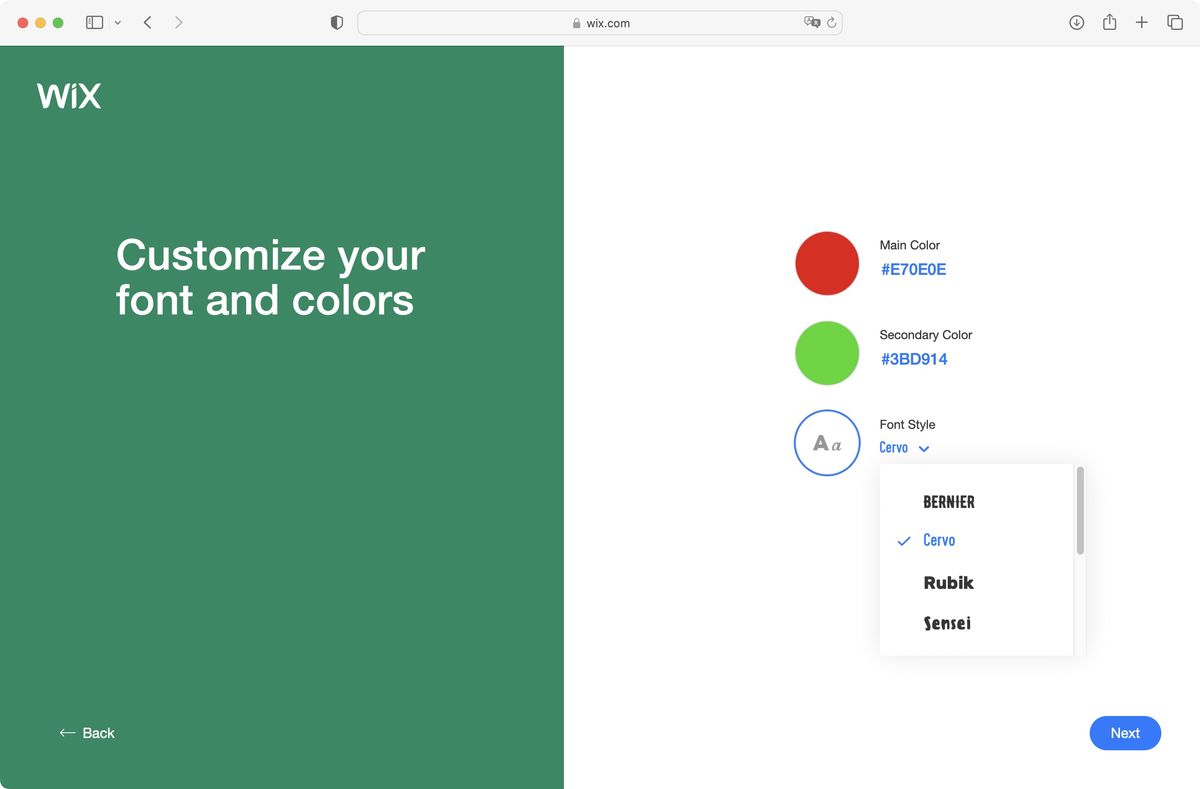
Task: Select the Sensei font option
Action: click(x=947, y=622)
